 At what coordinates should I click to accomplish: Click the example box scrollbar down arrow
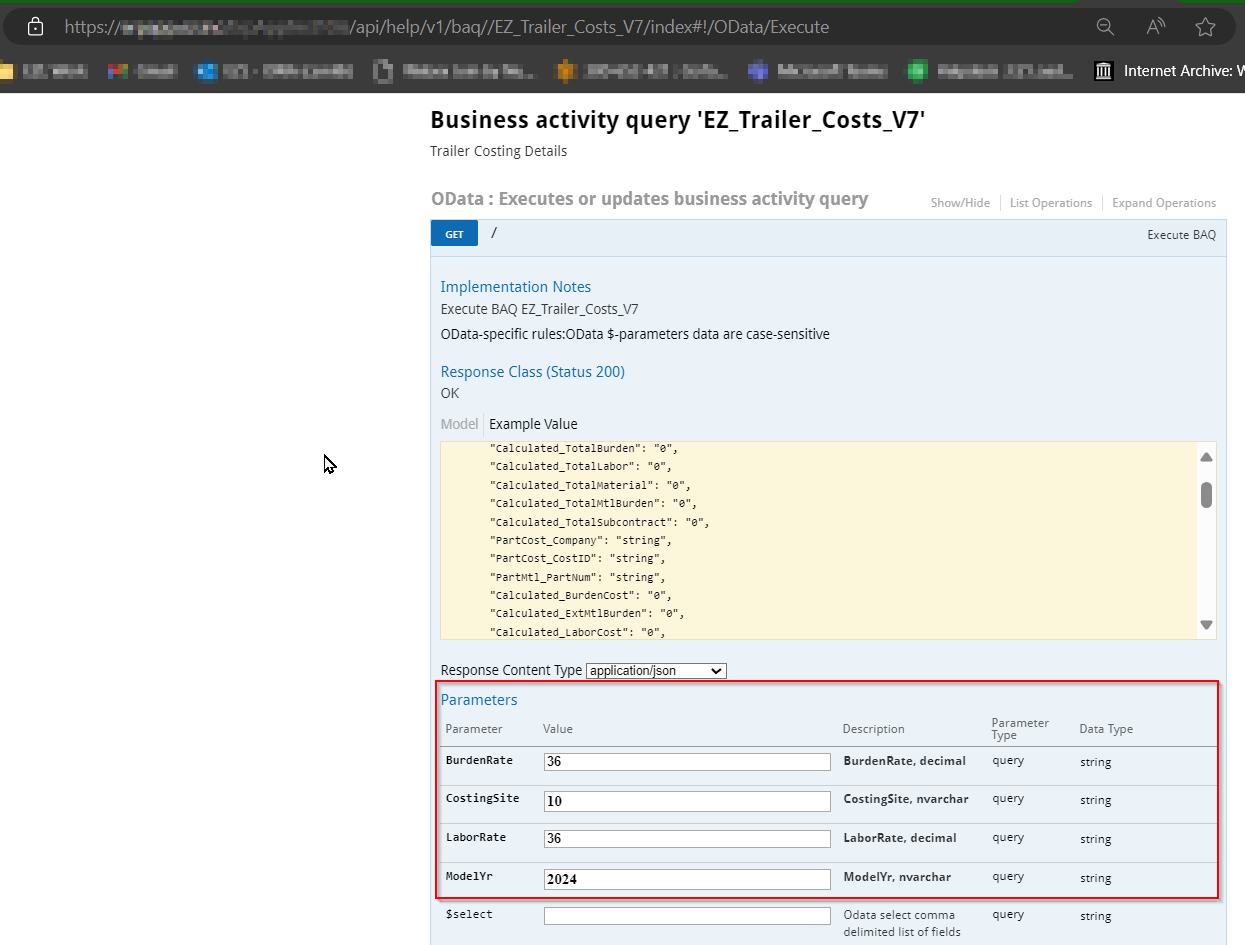point(1207,625)
